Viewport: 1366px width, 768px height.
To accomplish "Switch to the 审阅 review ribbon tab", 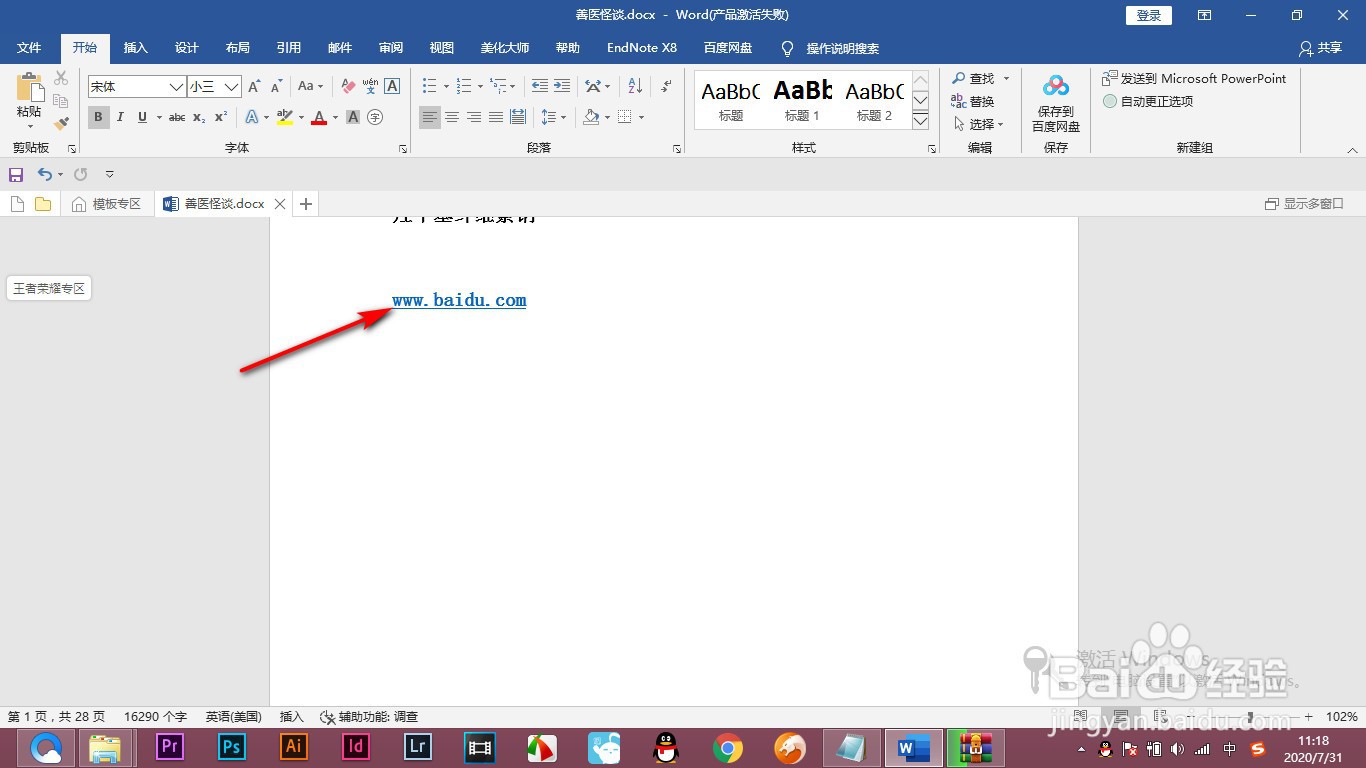I will (x=391, y=48).
